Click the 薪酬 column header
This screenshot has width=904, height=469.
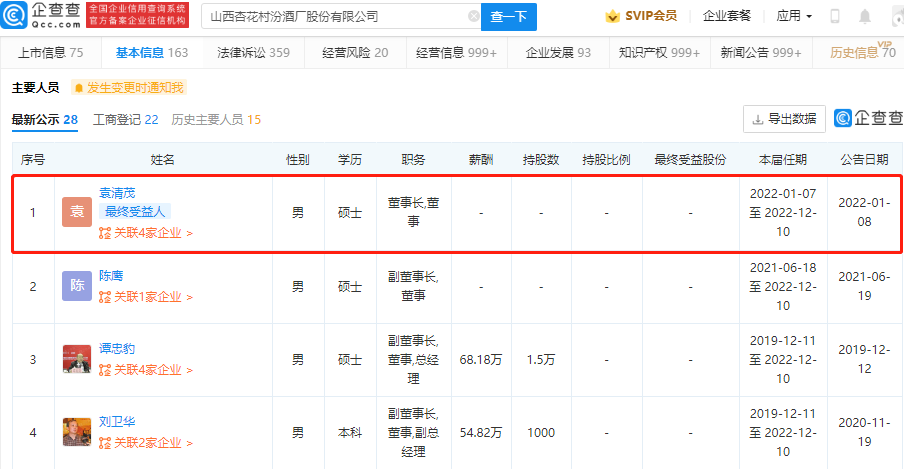pyautogui.click(x=481, y=160)
